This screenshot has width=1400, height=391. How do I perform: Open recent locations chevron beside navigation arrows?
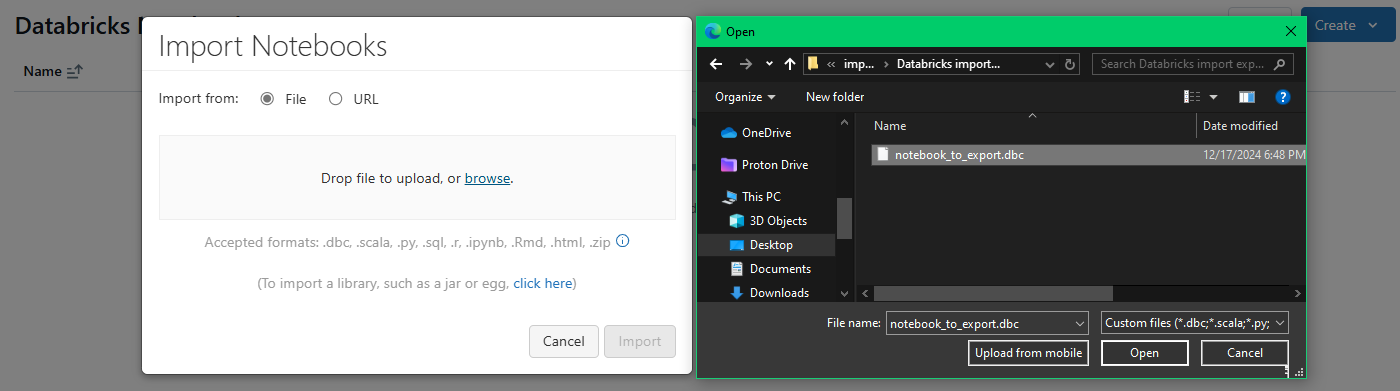coord(769,64)
